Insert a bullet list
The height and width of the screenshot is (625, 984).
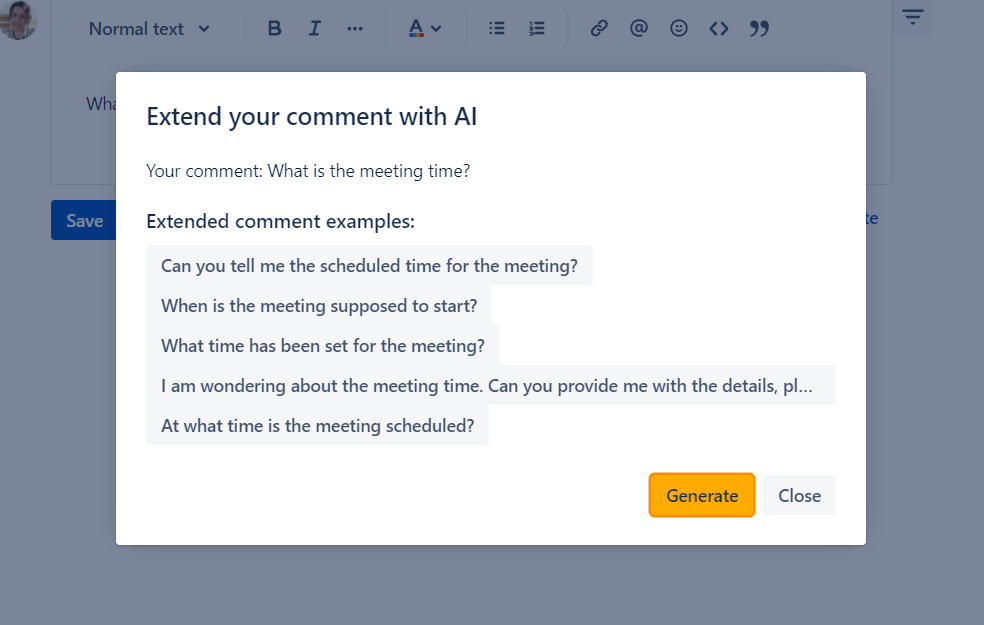(x=497, y=29)
